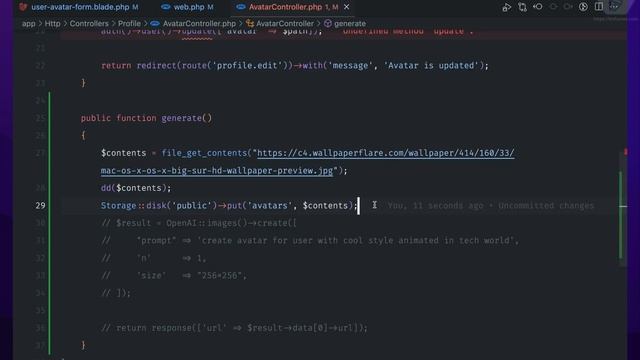Open the generate method breadcrumb
Screen dimensions: 640x360
point(350,24)
